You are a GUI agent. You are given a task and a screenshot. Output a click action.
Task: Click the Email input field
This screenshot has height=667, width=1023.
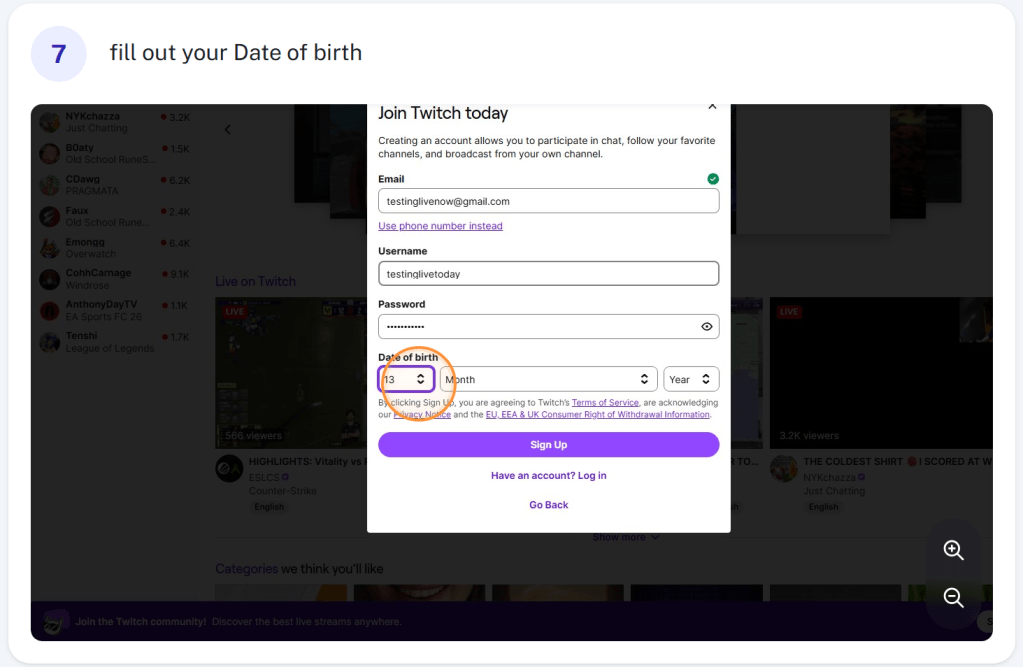(549, 201)
